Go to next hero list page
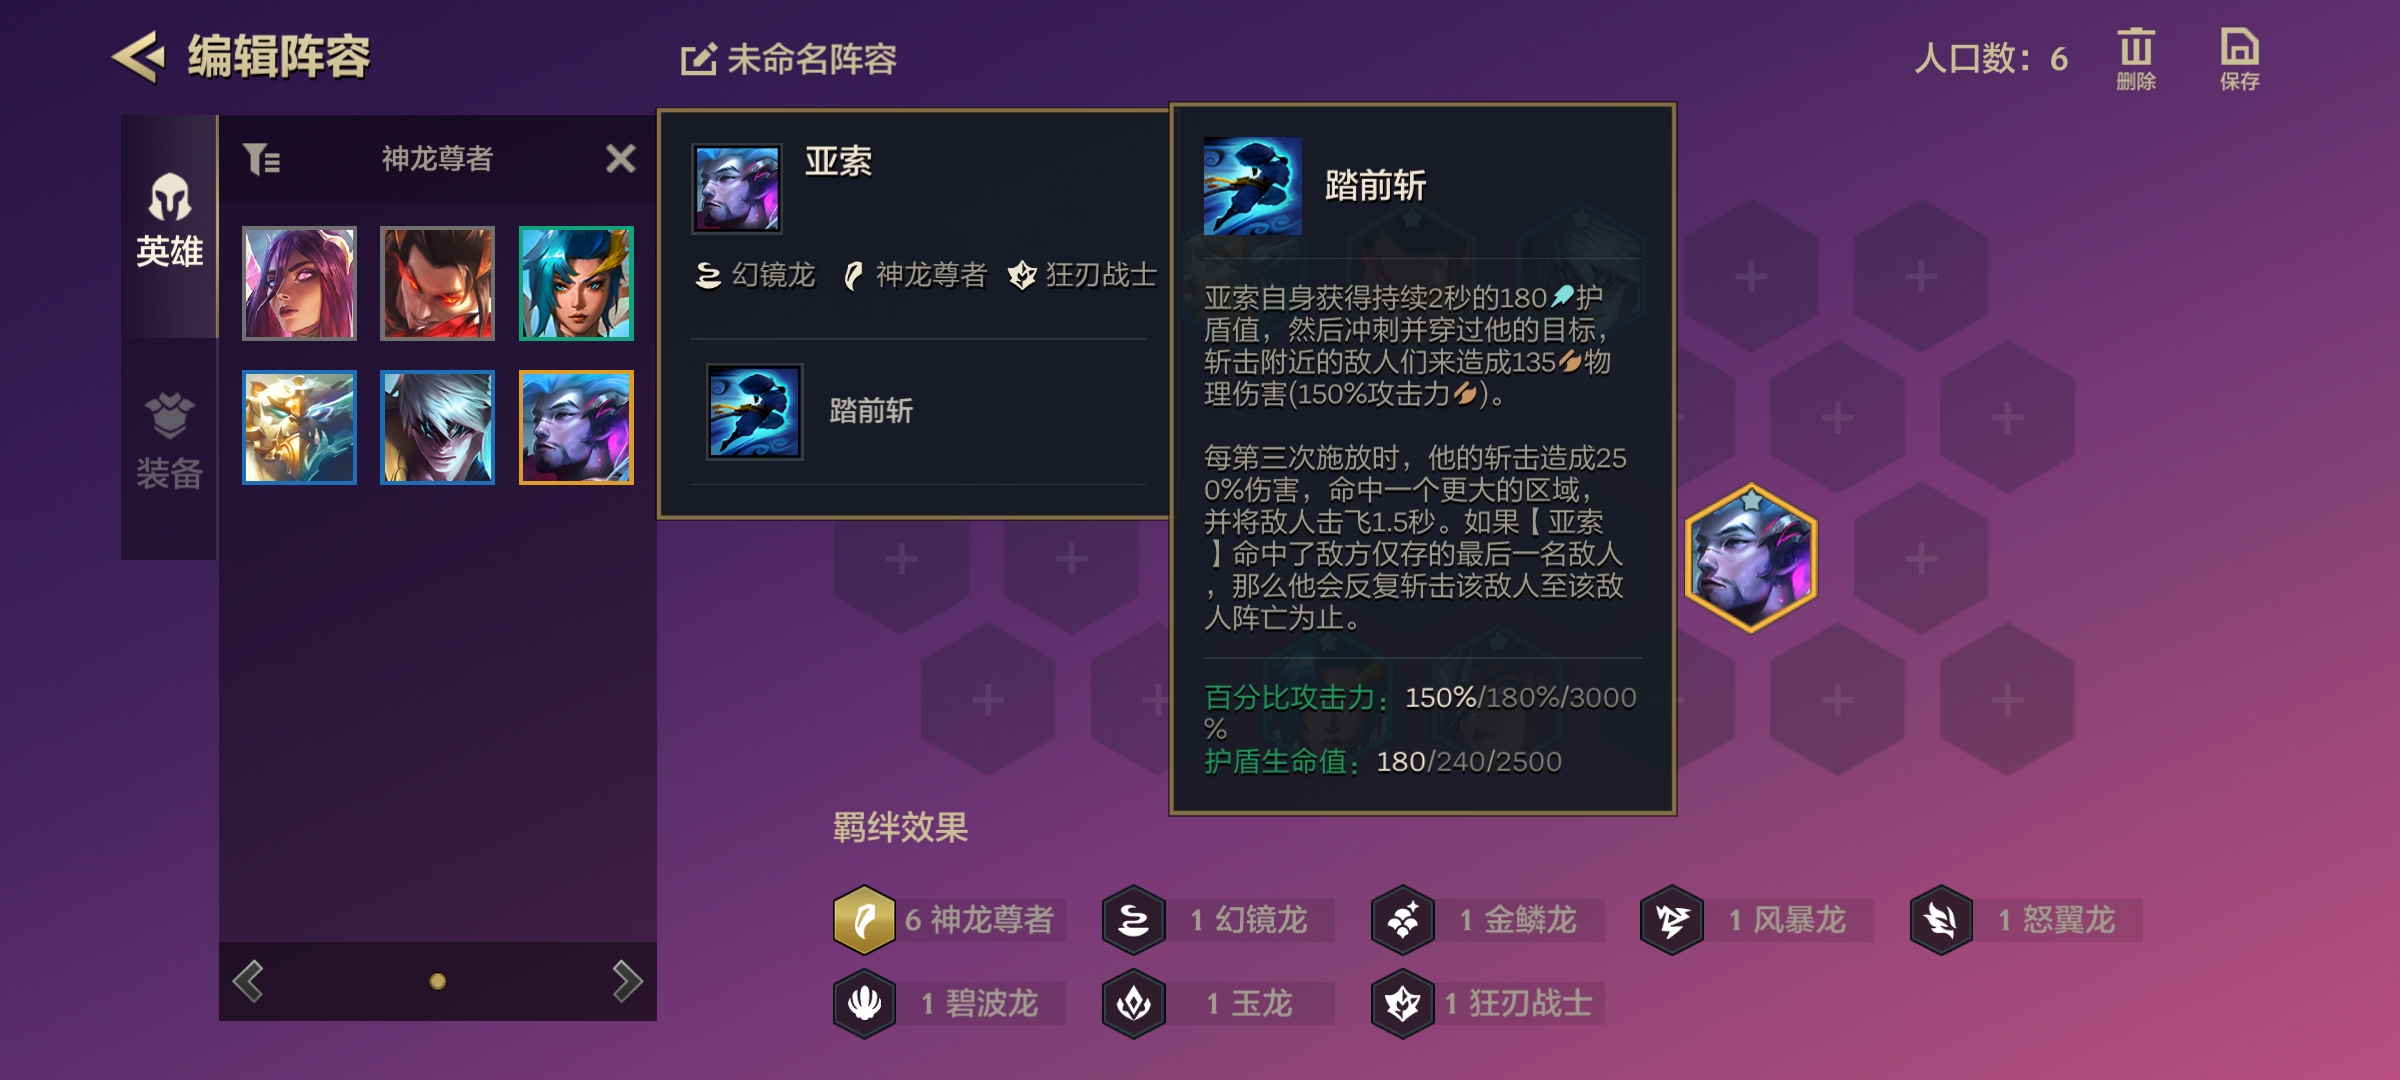The image size is (2400, 1080). coord(627,981)
